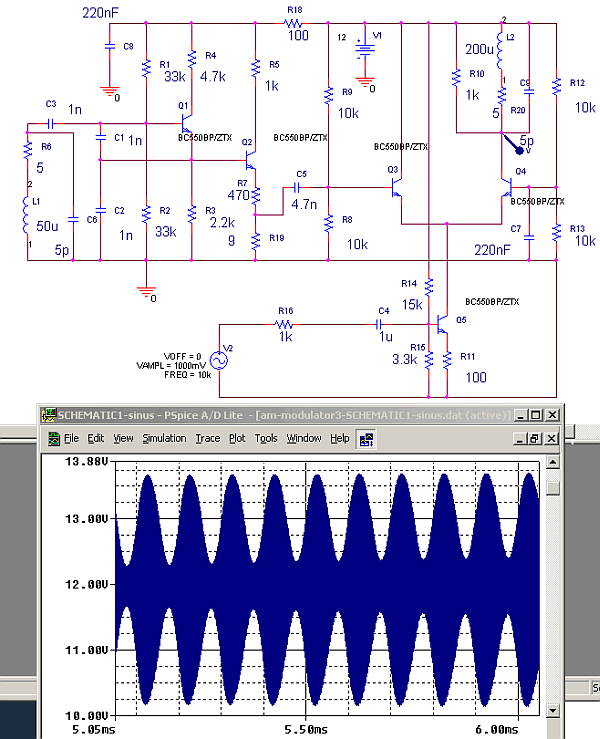The height and width of the screenshot is (739, 600).
Task: Select inductor L2 symbol
Action: 501,51
